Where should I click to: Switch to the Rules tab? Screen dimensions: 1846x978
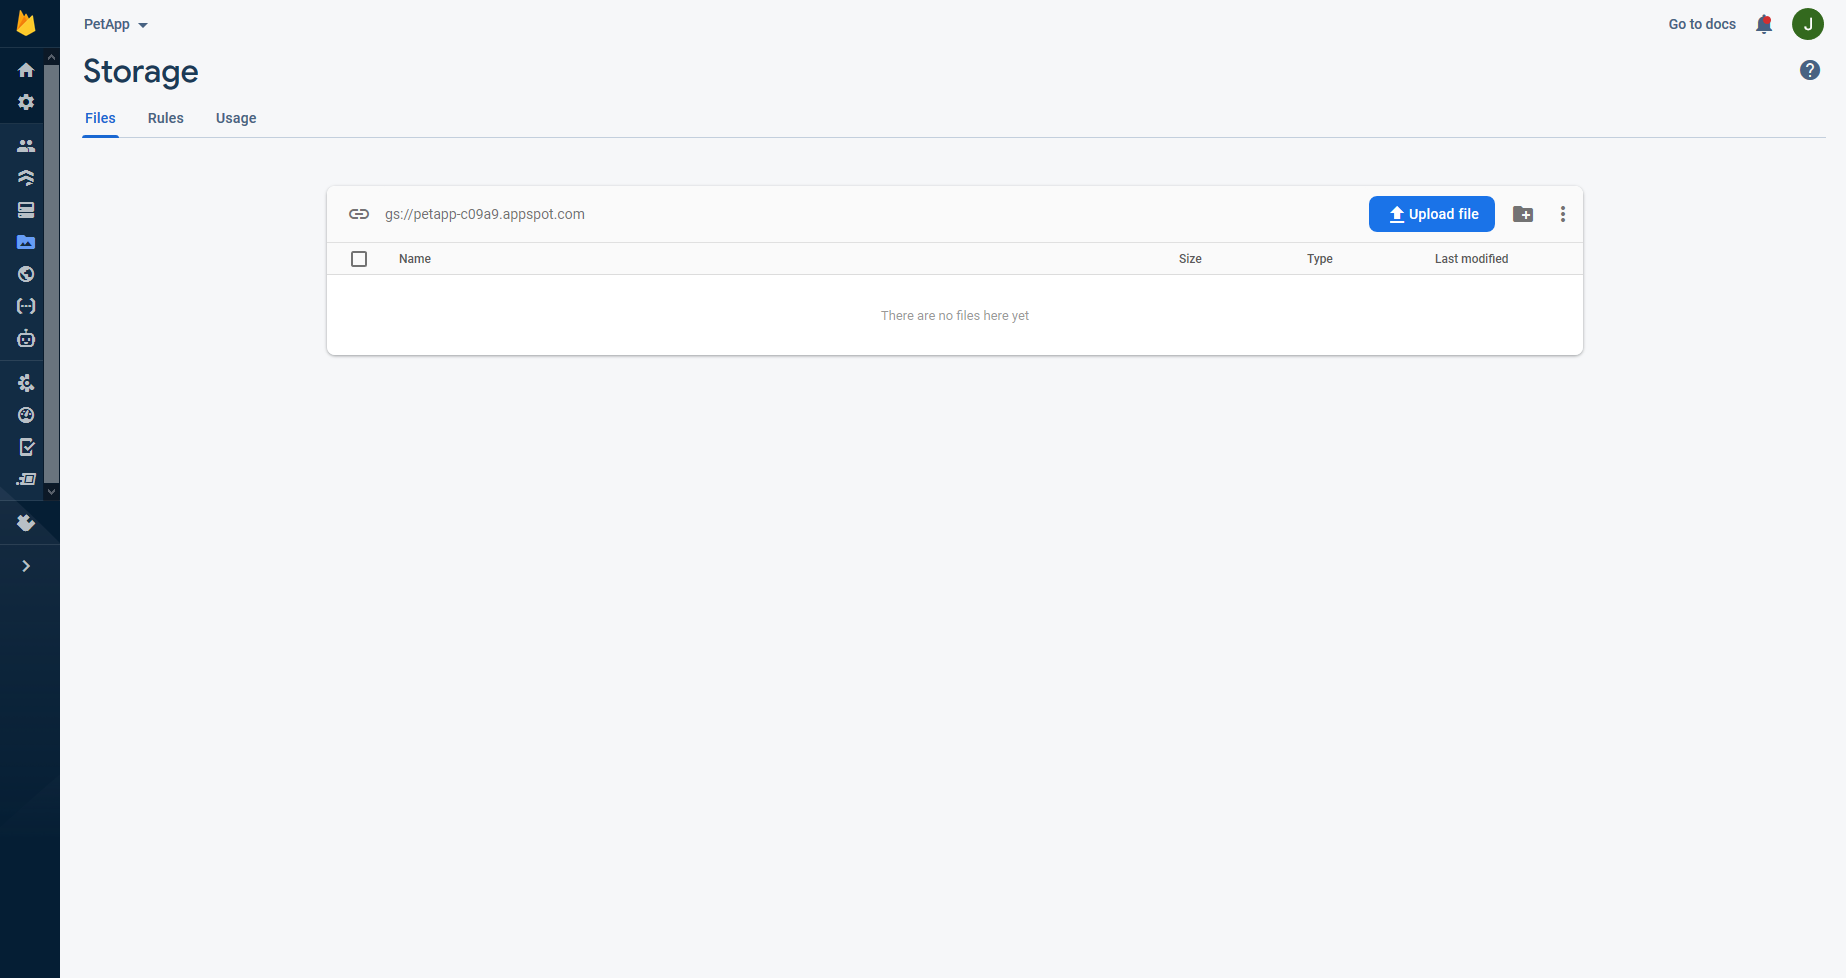click(165, 118)
